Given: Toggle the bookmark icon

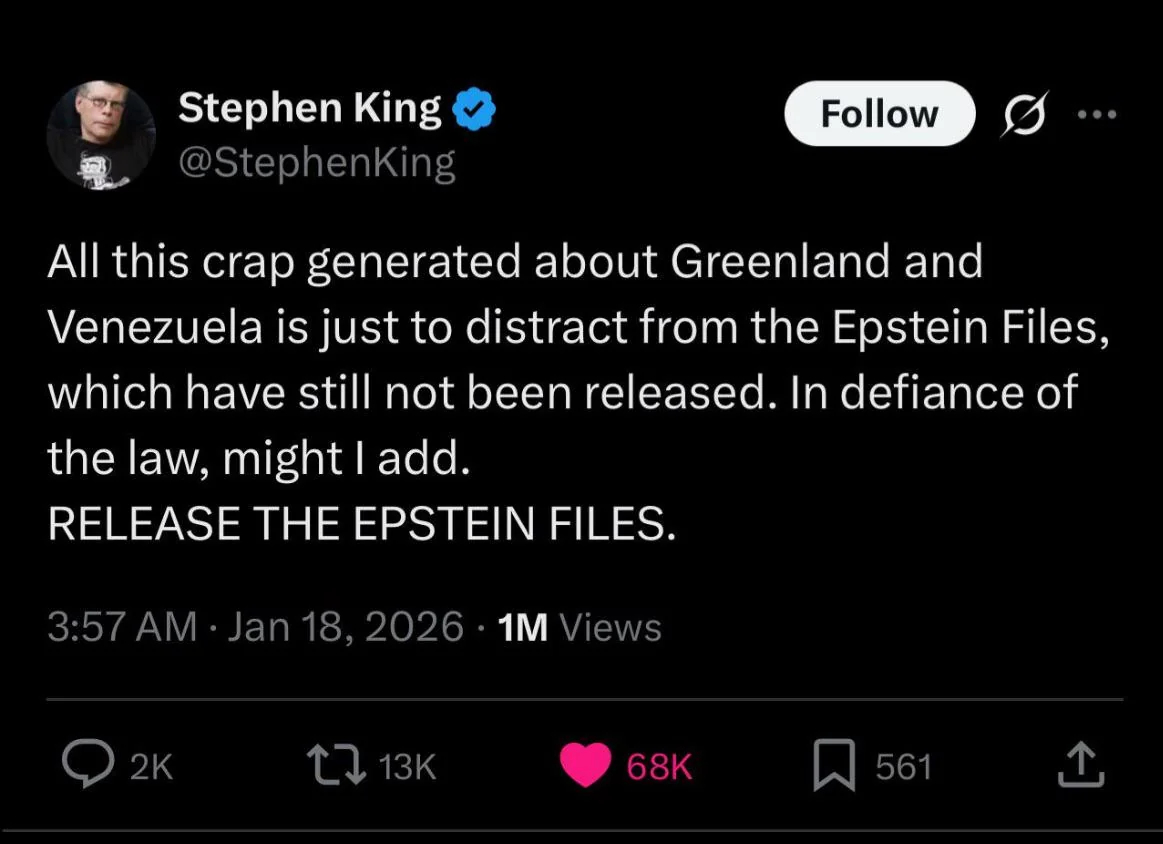Looking at the screenshot, I should (833, 767).
